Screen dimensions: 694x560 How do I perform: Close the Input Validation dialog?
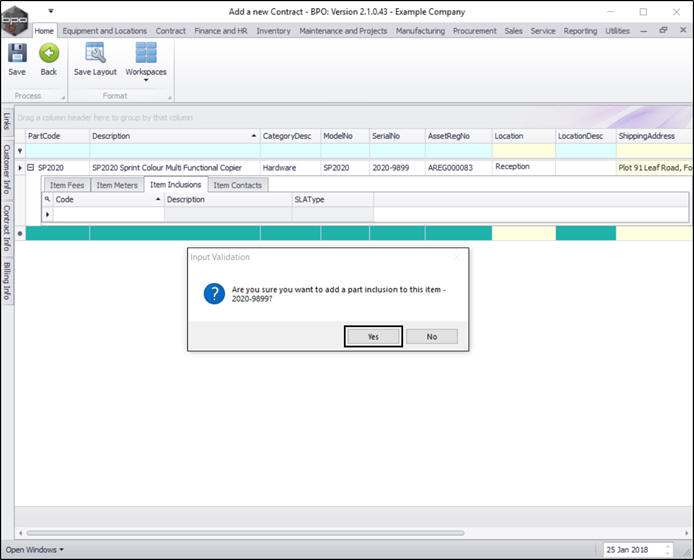[x=457, y=257]
